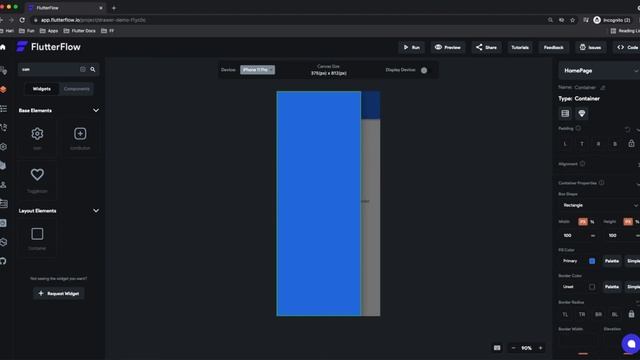Expand the Alignment section

pos(638,164)
